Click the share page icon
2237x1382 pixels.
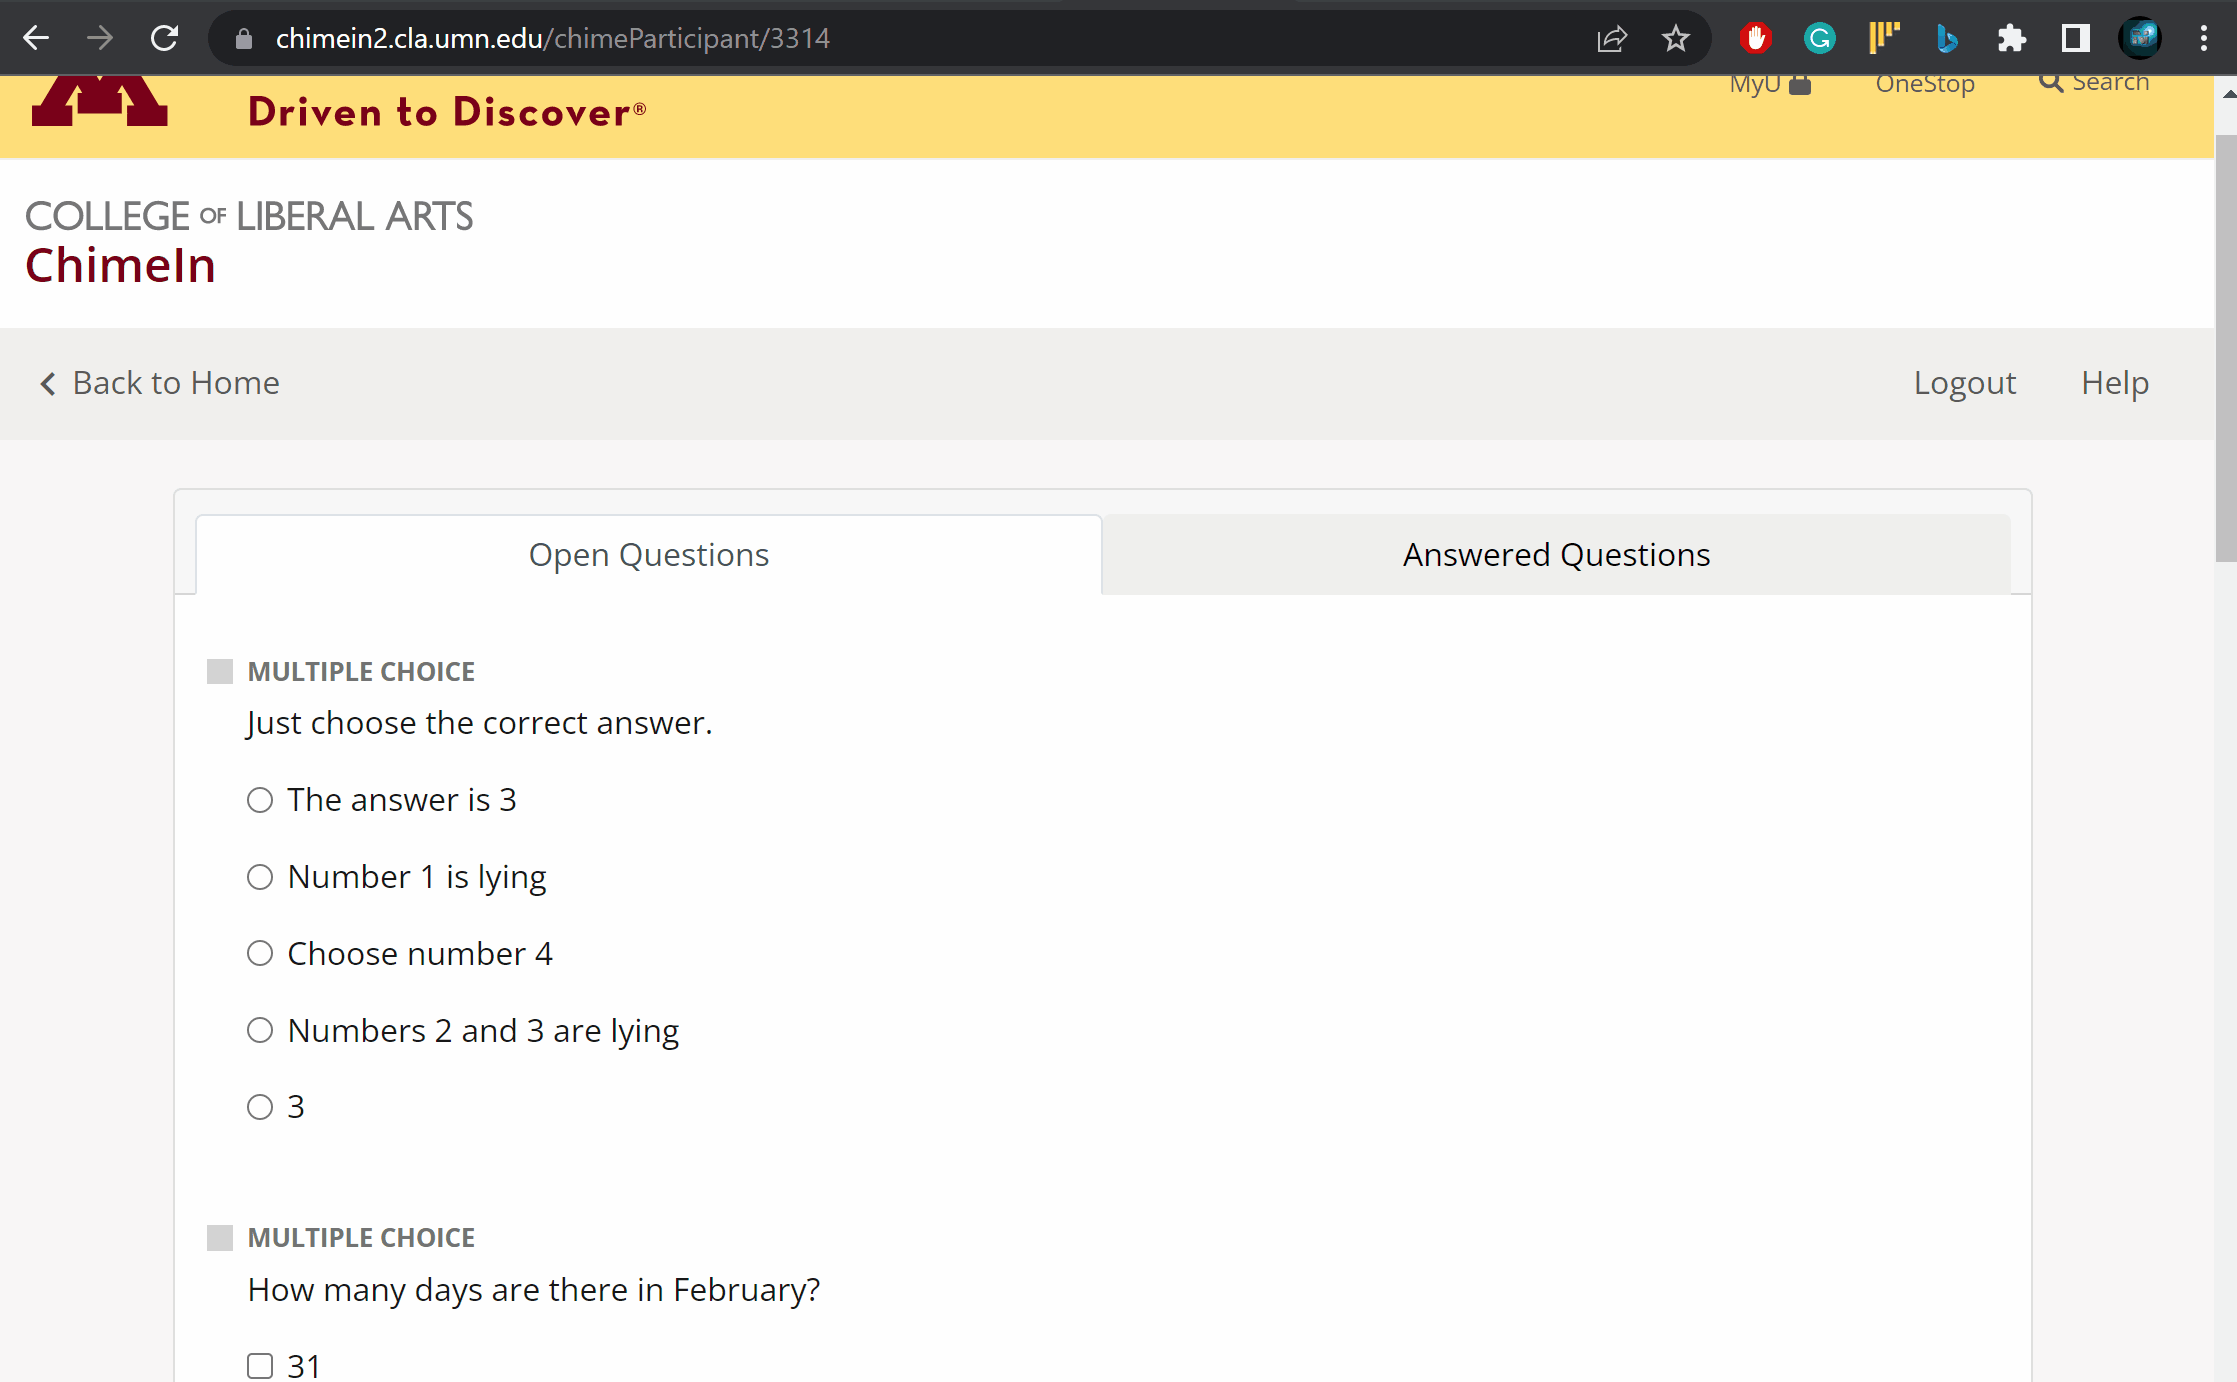(1611, 38)
